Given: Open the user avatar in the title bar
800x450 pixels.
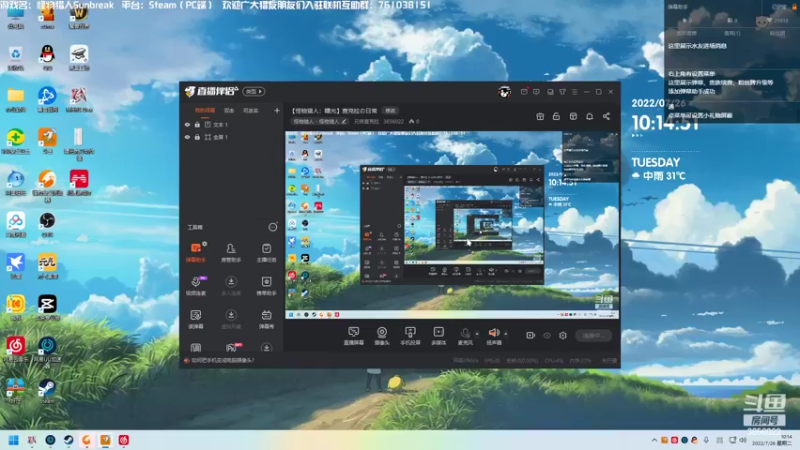Looking at the screenshot, I should 504,92.
